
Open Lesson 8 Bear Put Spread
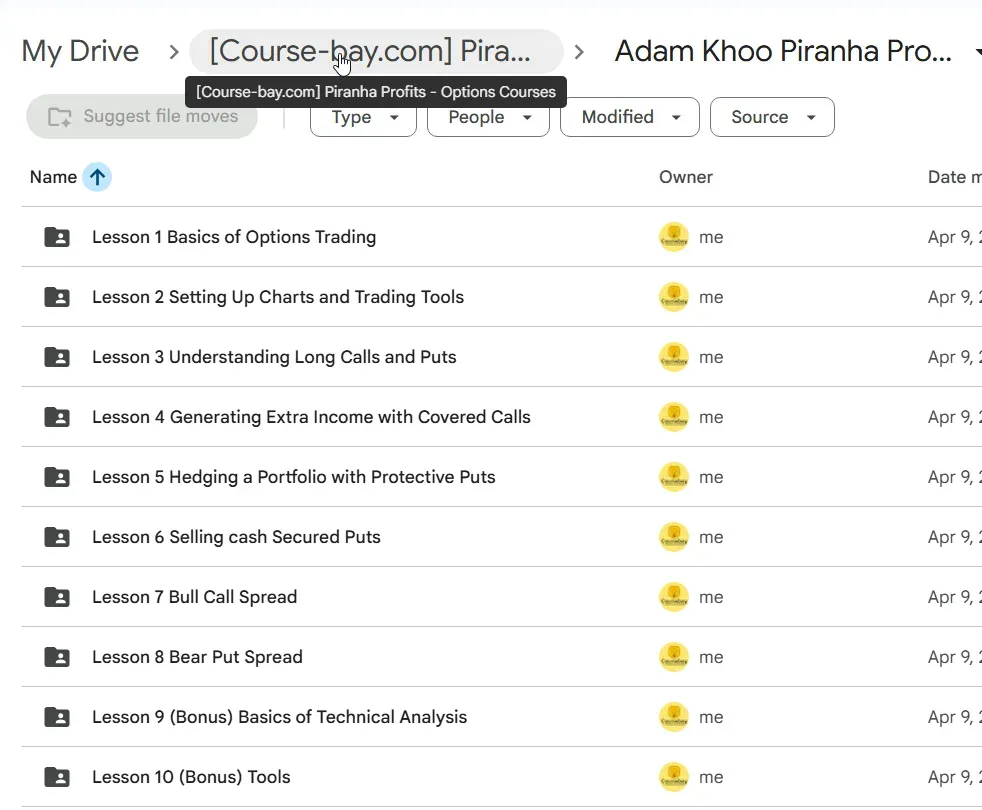click(x=197, y=657)
